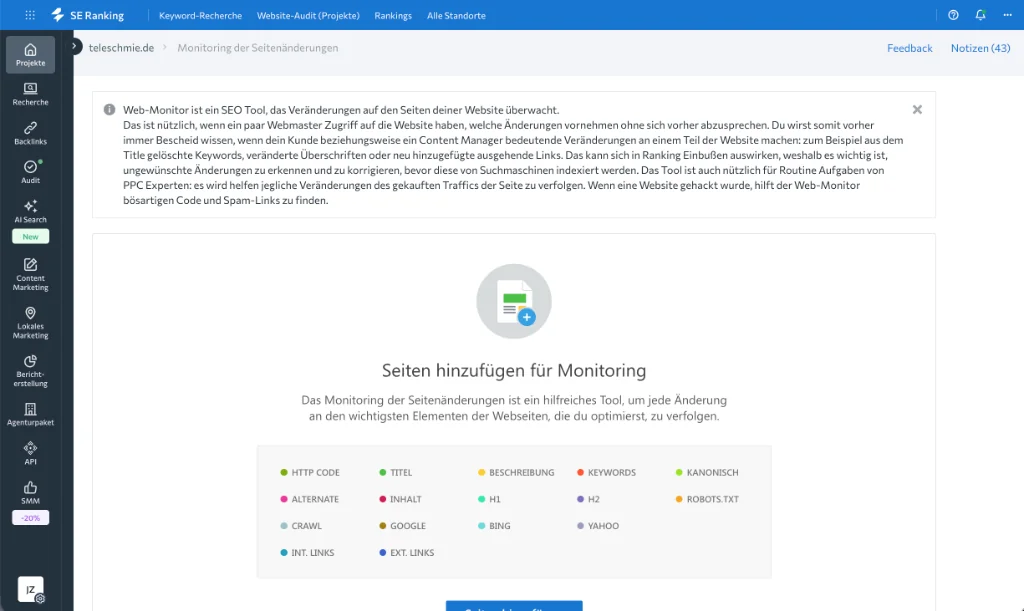
Task: Open Berichterstellung in the sidebar
Action: pyautogui.click(x=31, y=371)
